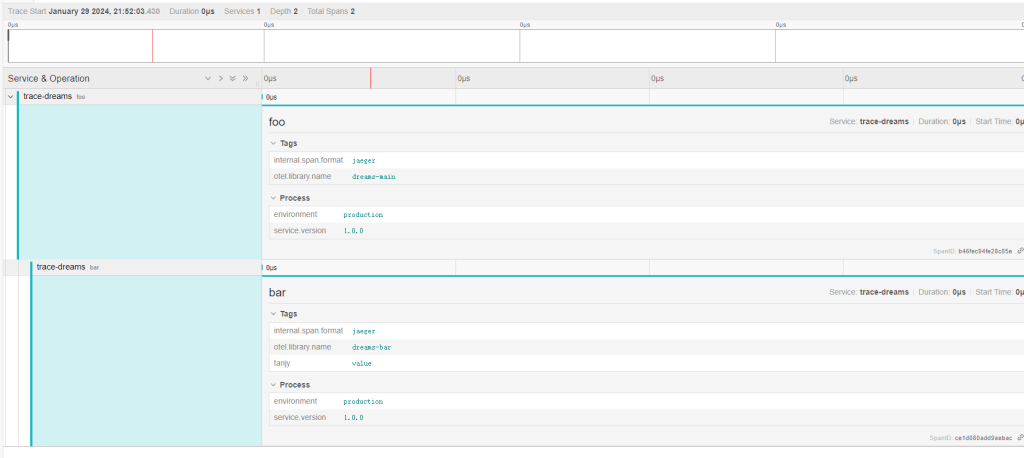
Task: Click the otel.library.name dreams-bar tag row
Action: (x=640, y=347)
